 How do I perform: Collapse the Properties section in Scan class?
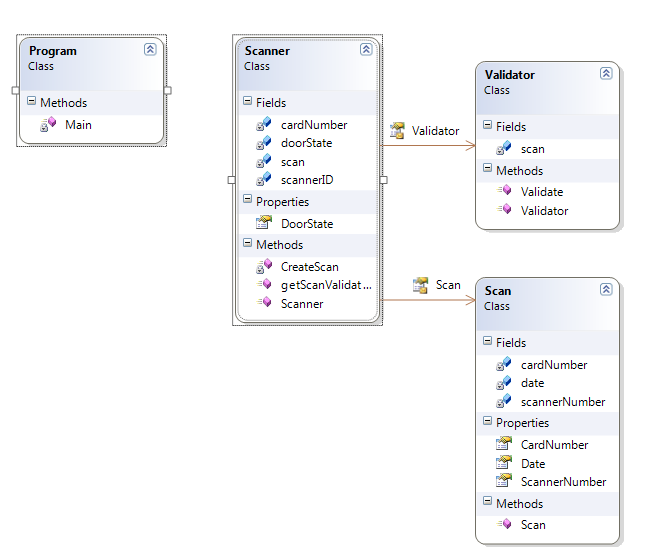click(487, 421)
